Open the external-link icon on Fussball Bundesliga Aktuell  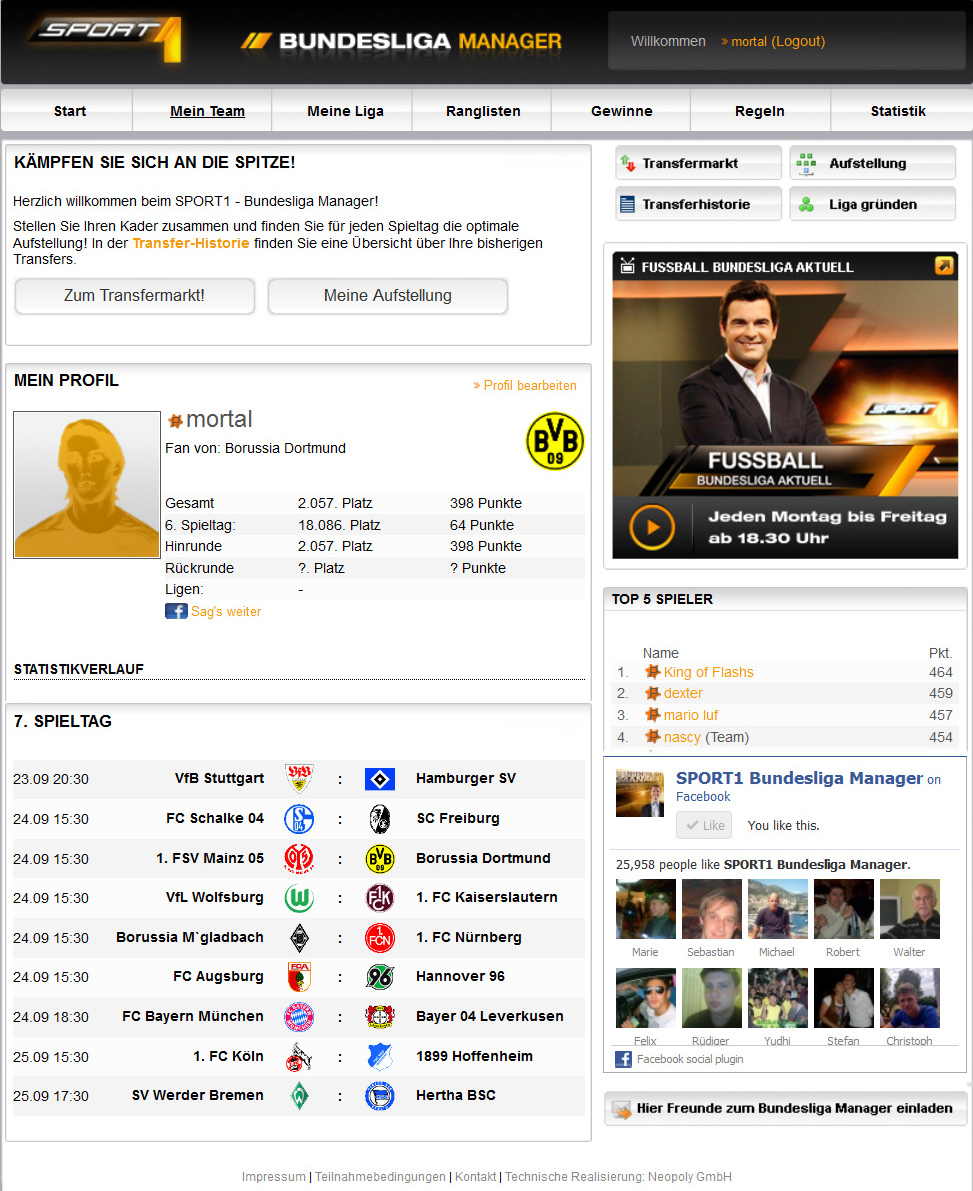pyautogui.click(x=944, y=266)
